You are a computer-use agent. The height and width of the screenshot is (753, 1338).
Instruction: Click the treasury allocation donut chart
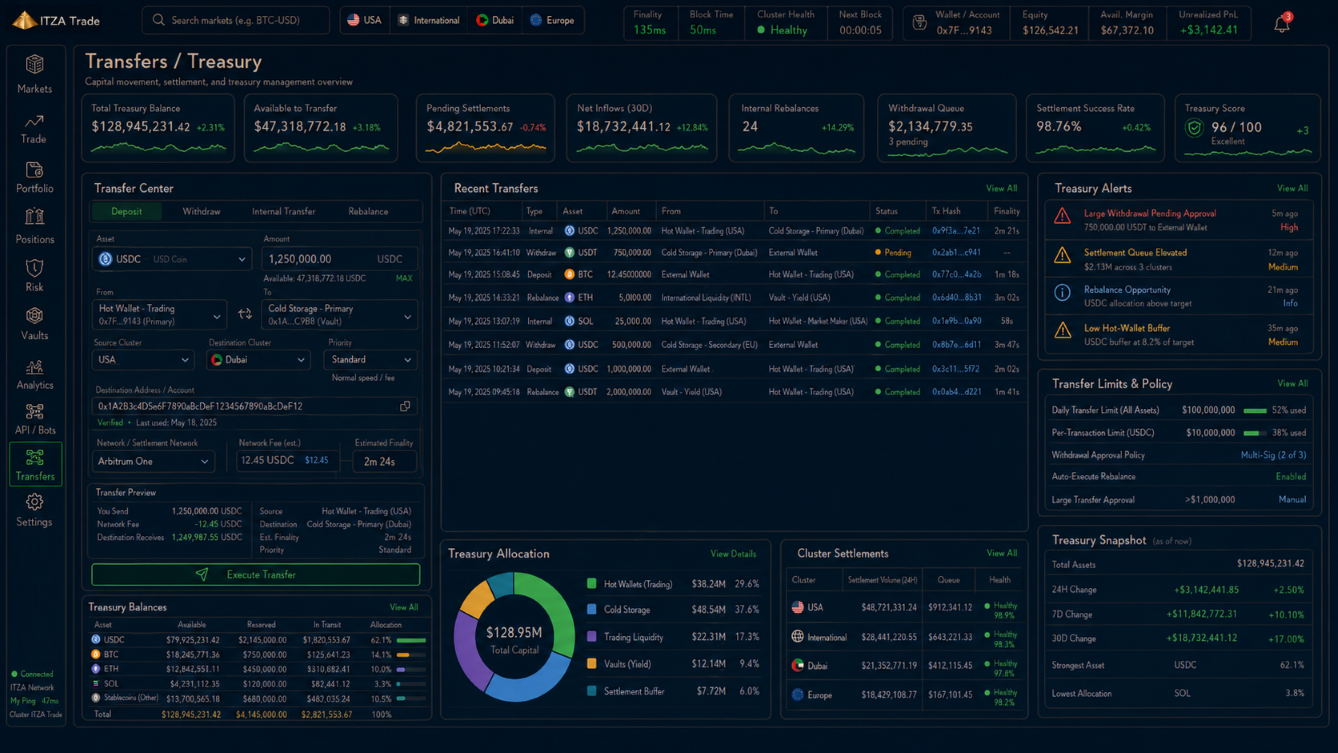(x=514, y=637)
